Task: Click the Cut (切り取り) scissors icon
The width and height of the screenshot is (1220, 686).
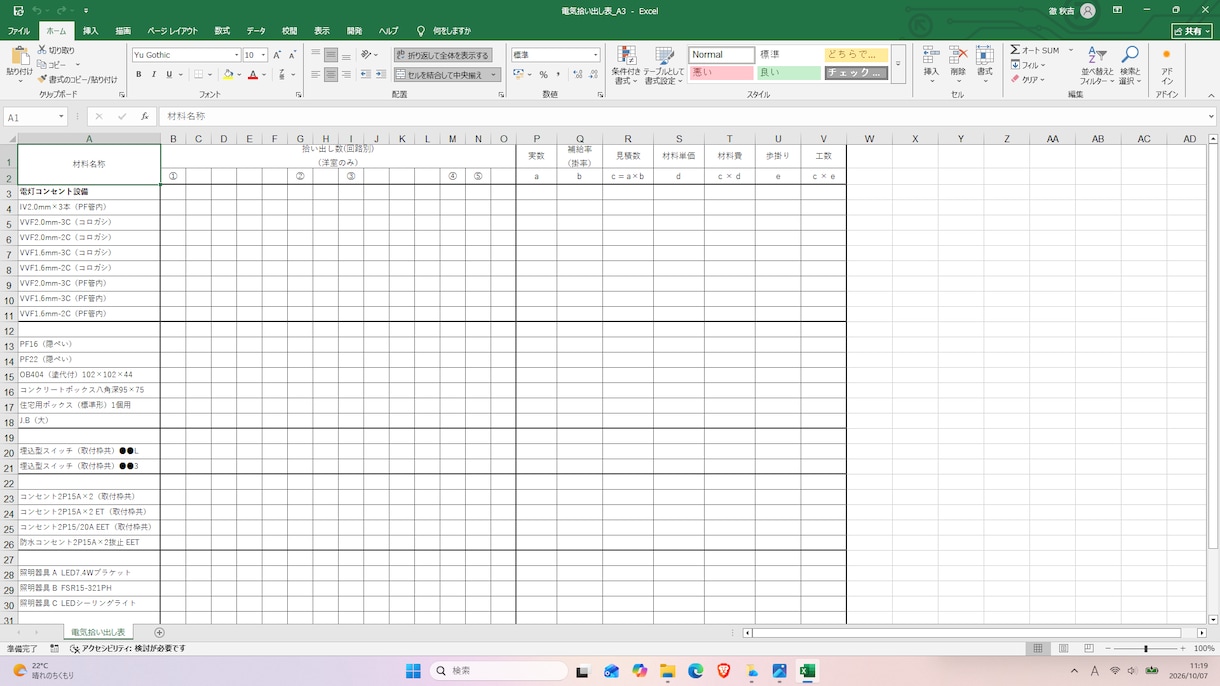Action: [x=42, y=50]
